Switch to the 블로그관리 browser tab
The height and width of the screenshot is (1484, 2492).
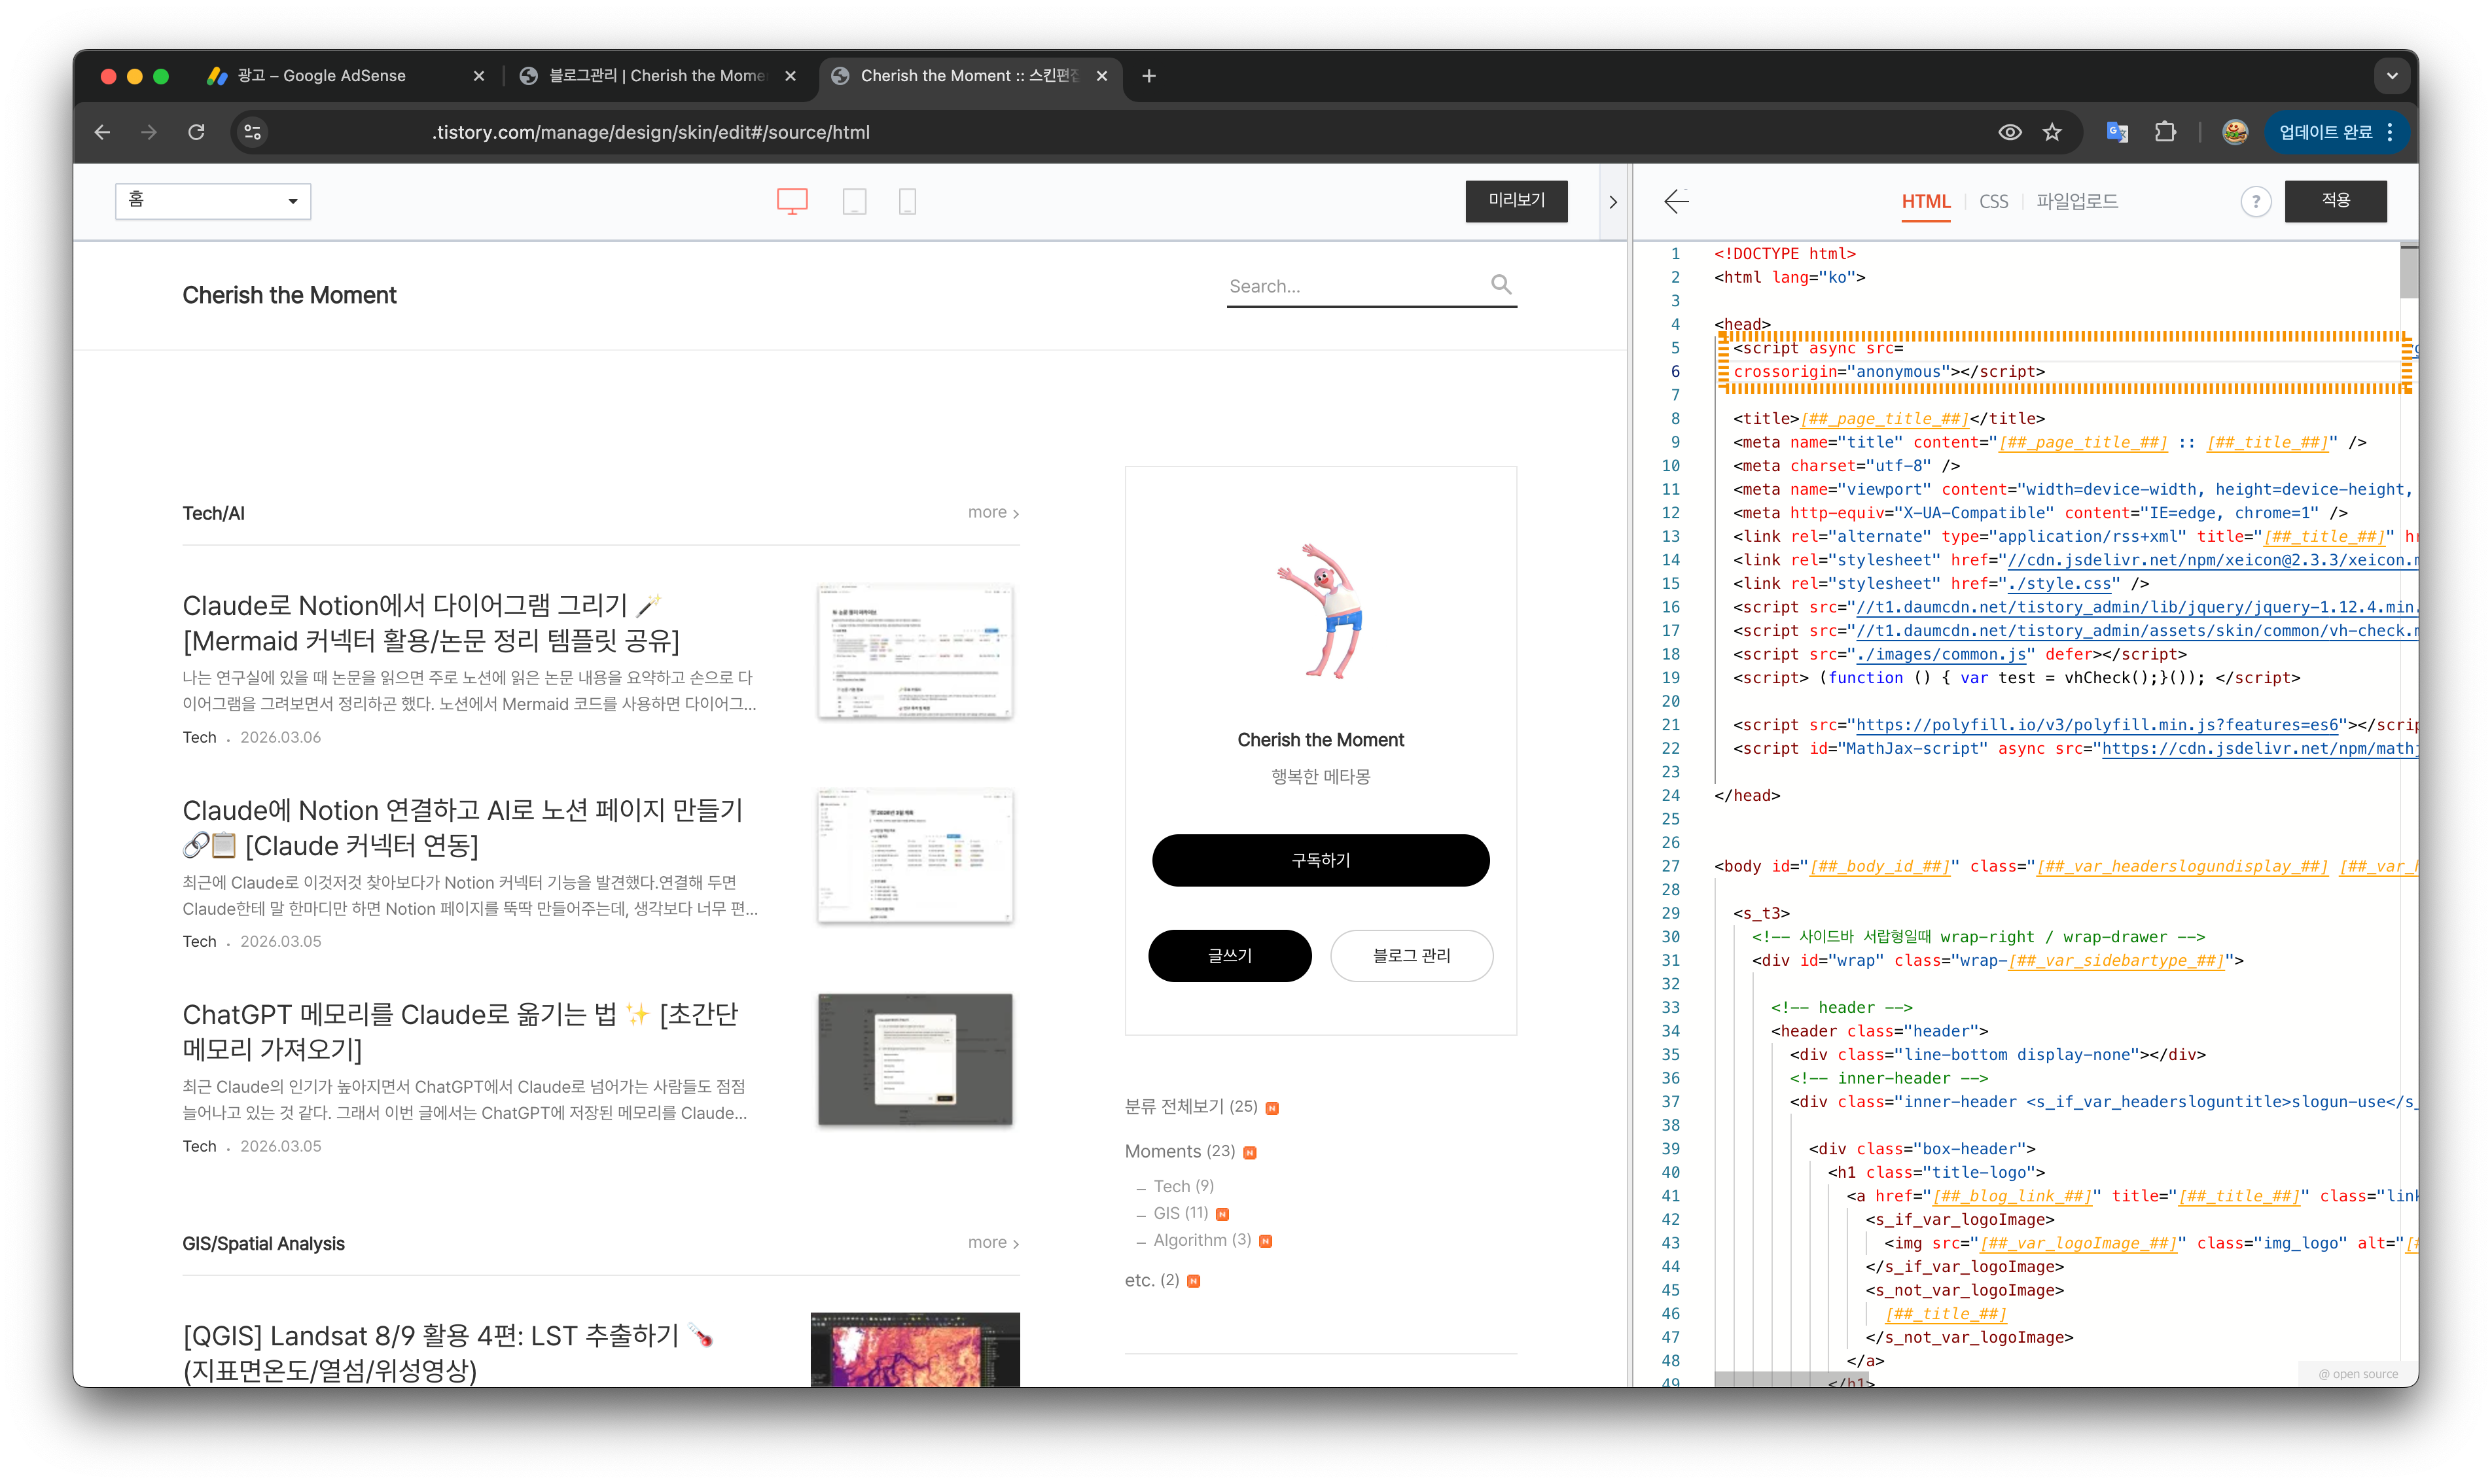[x=658, y=76]
